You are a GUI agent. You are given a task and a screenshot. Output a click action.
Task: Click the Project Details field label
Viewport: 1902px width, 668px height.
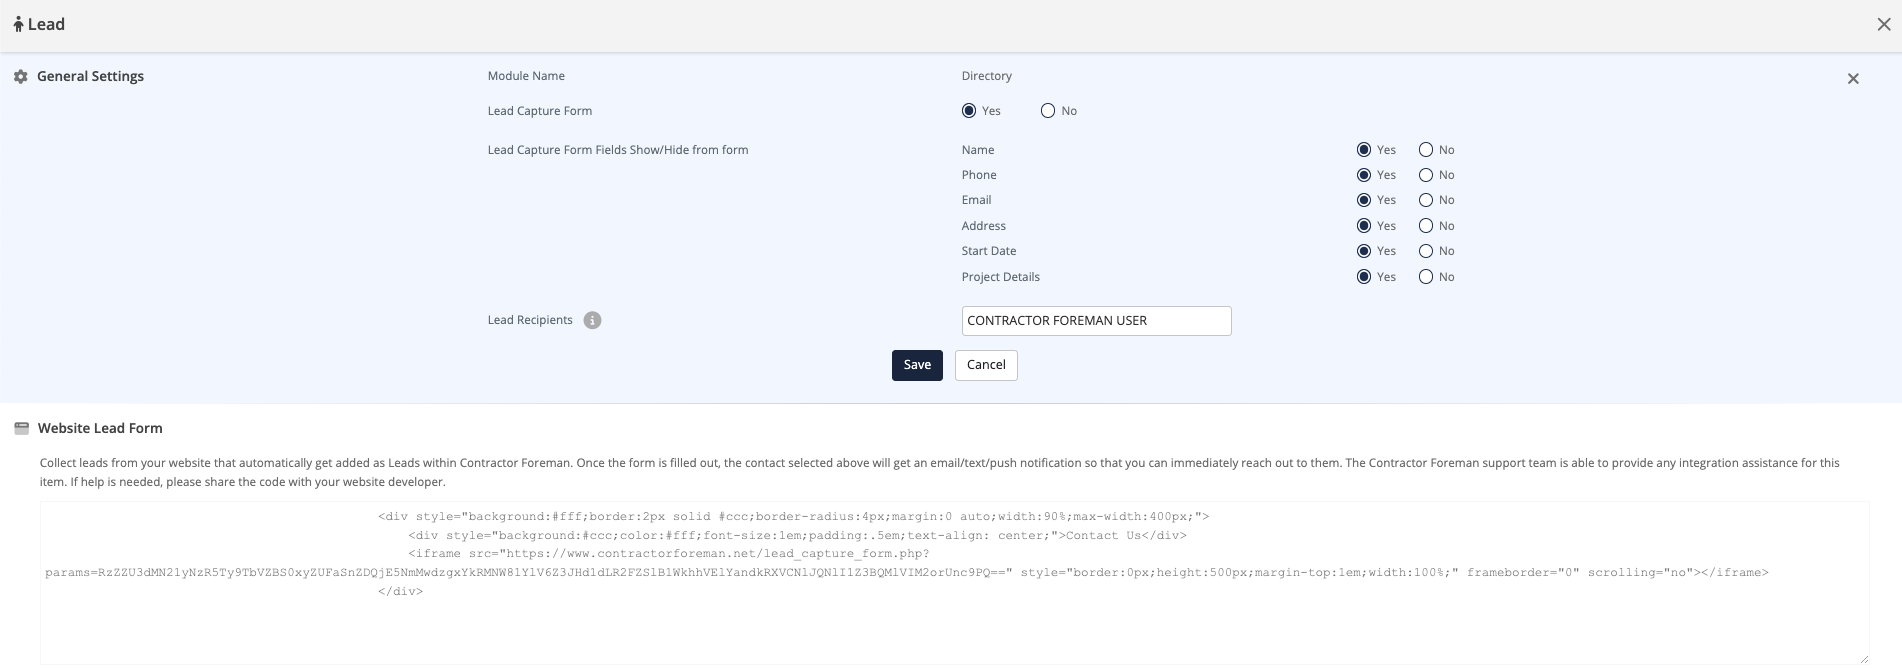click(x=1001, y=277)
